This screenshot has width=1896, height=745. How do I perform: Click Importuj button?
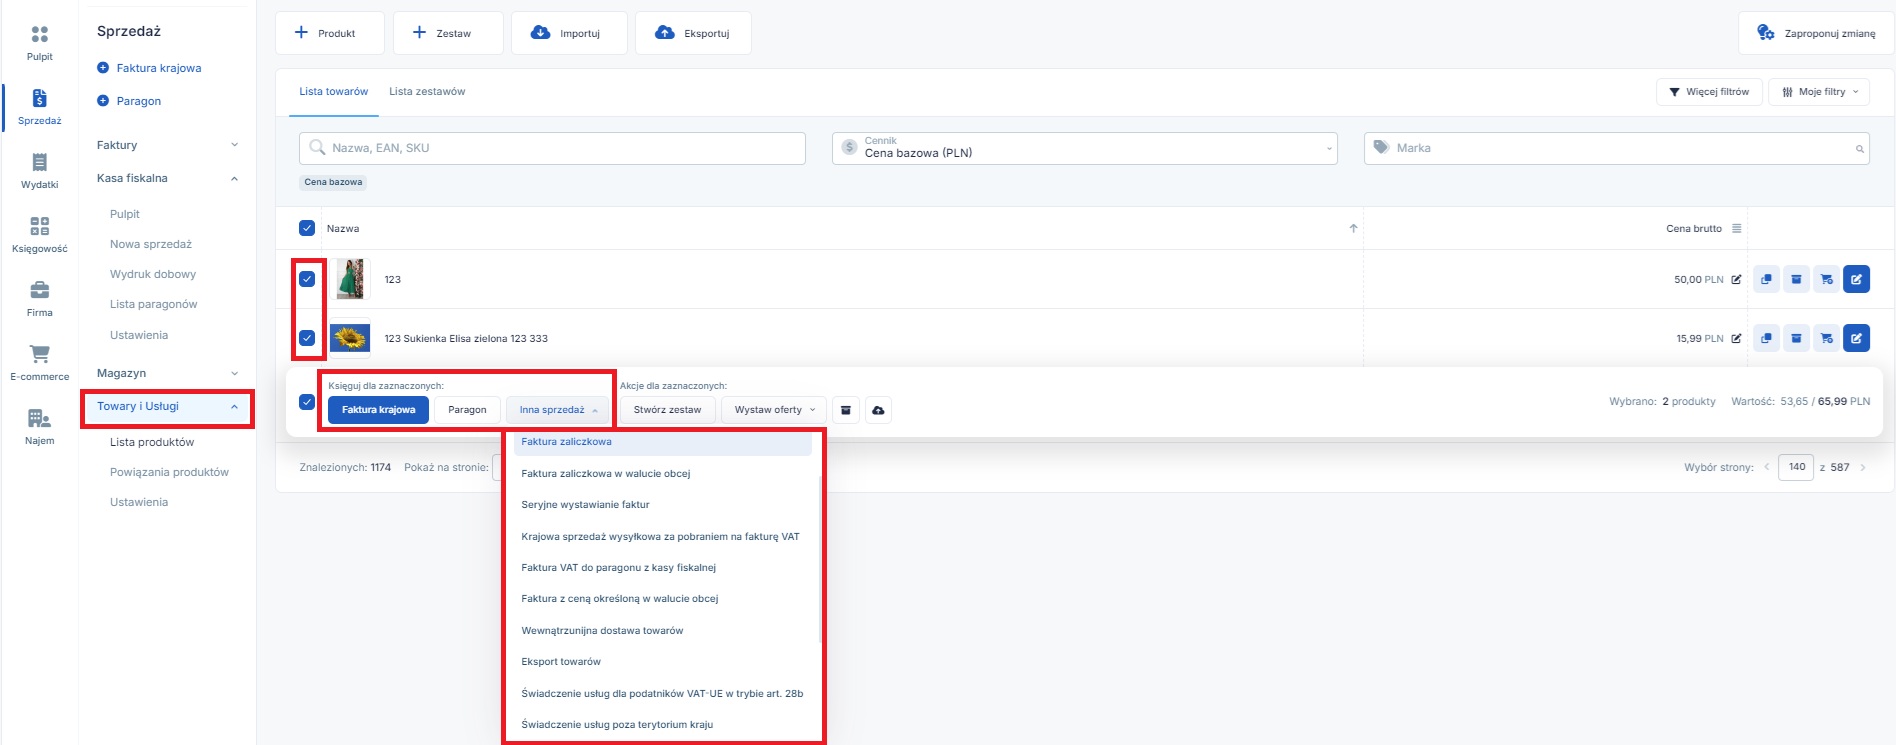(569, 33)
